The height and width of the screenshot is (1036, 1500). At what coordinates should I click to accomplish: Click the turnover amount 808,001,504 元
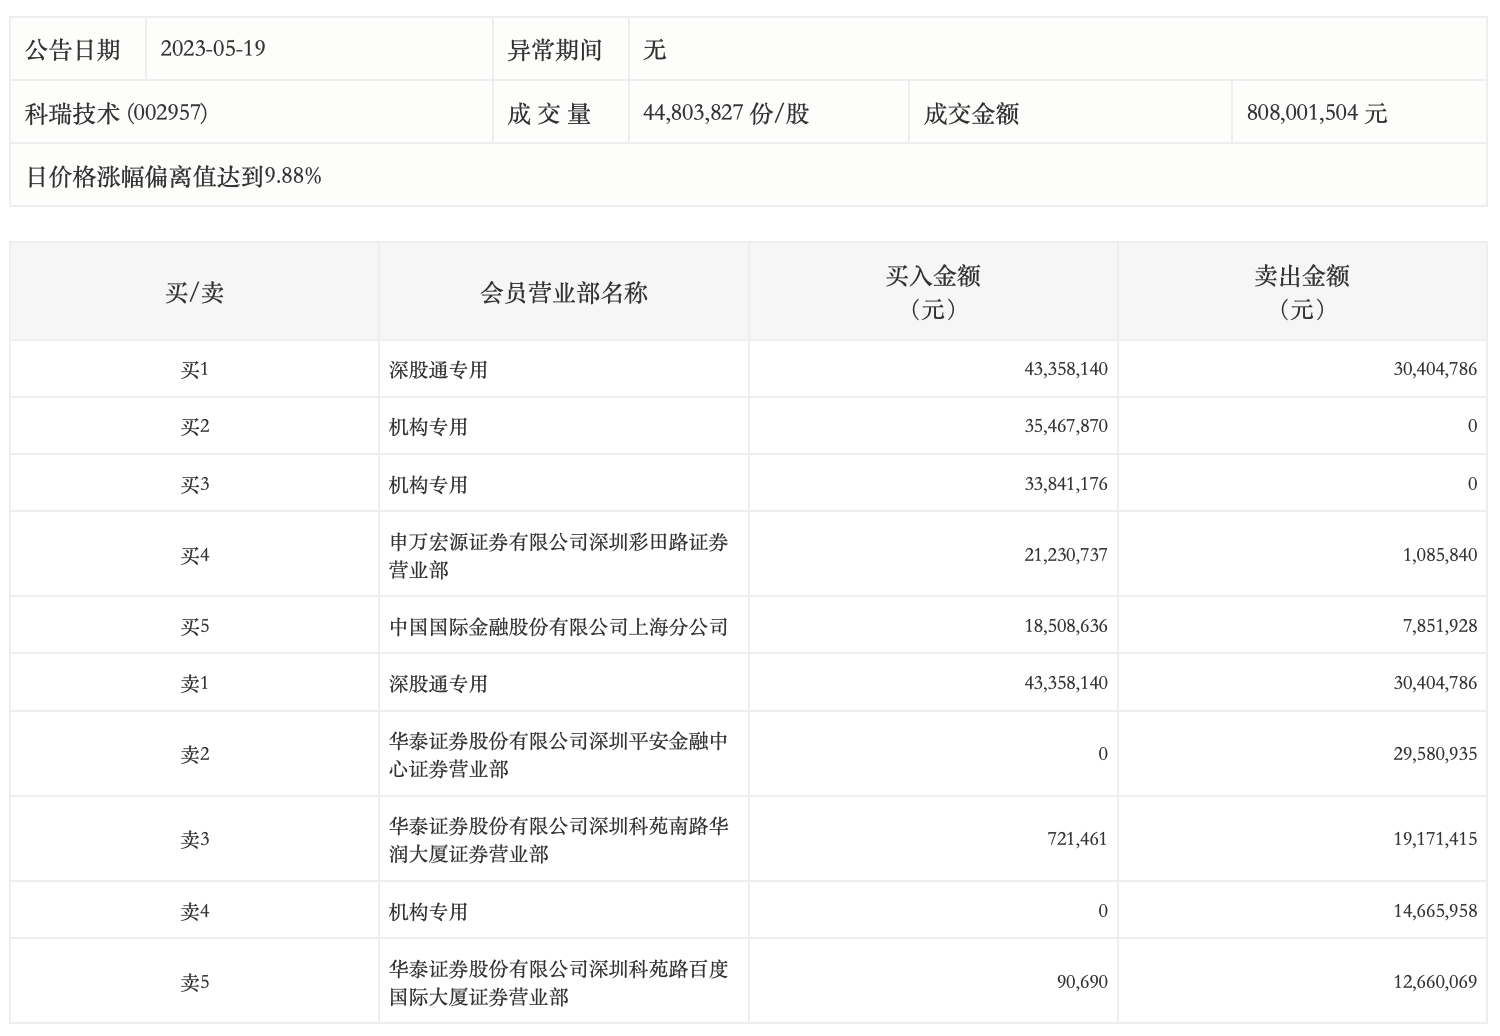(1316, 113)
